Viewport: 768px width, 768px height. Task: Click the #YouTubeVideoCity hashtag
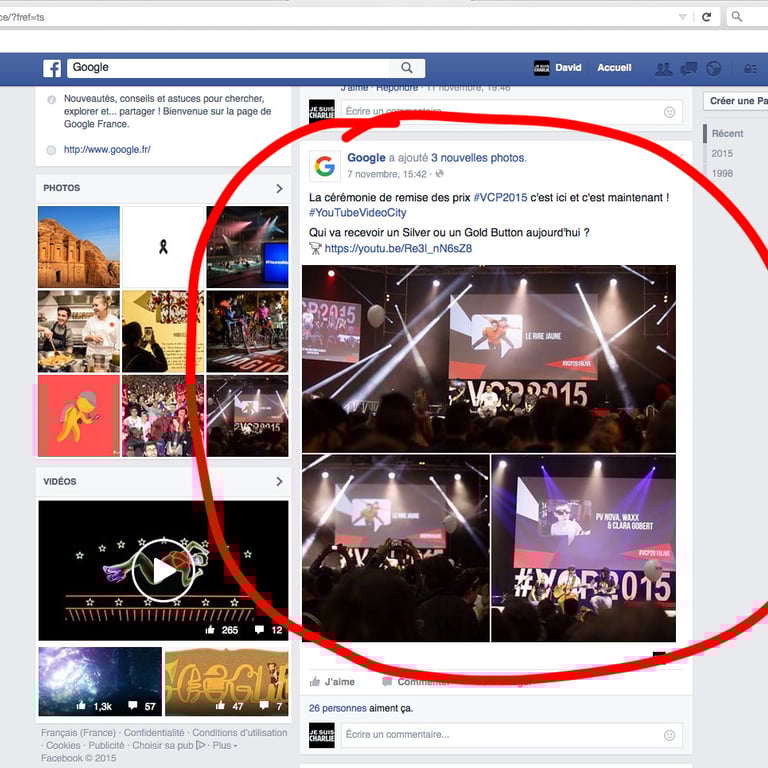pyautogui.click(x=358, y=213)
